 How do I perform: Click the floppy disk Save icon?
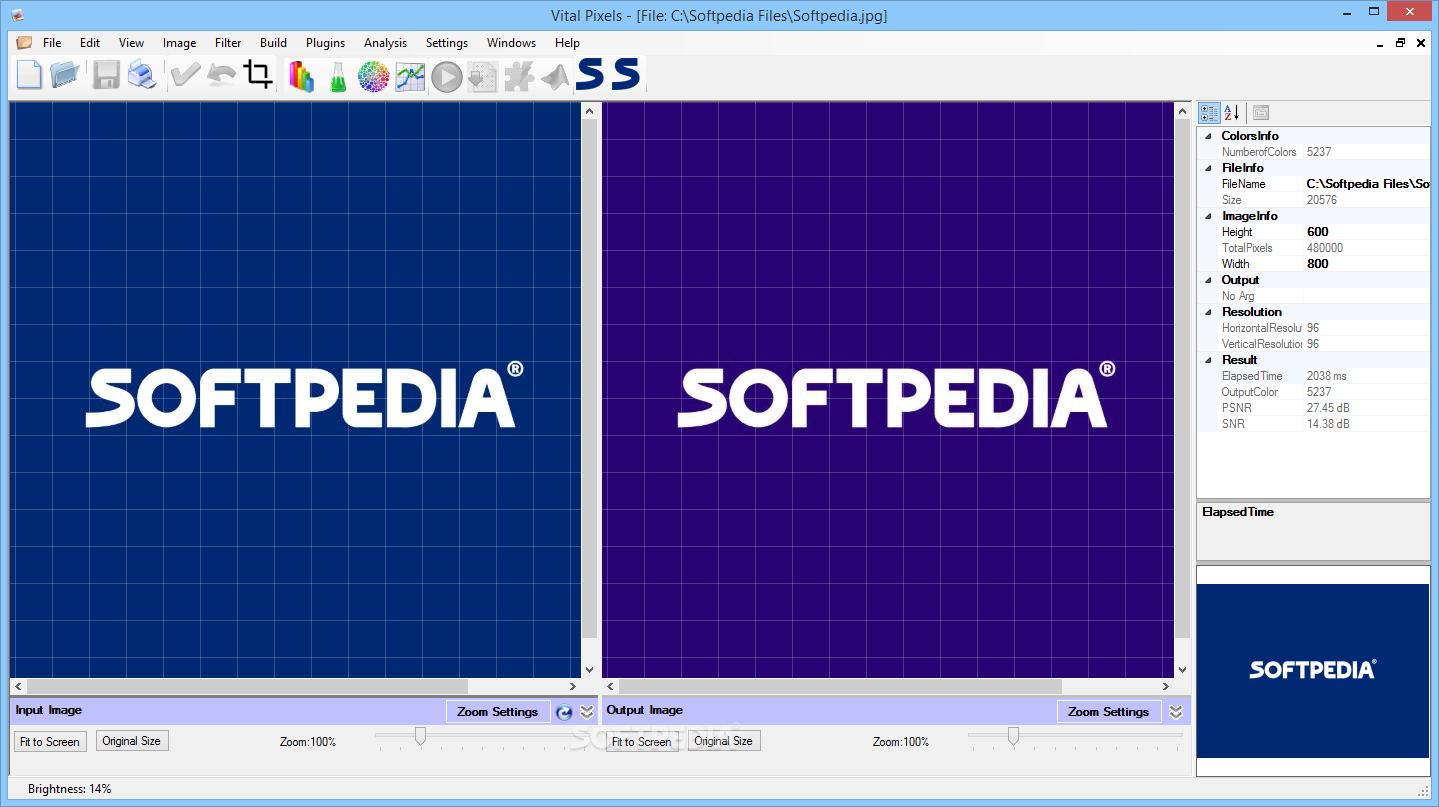(x=106, y=75)
